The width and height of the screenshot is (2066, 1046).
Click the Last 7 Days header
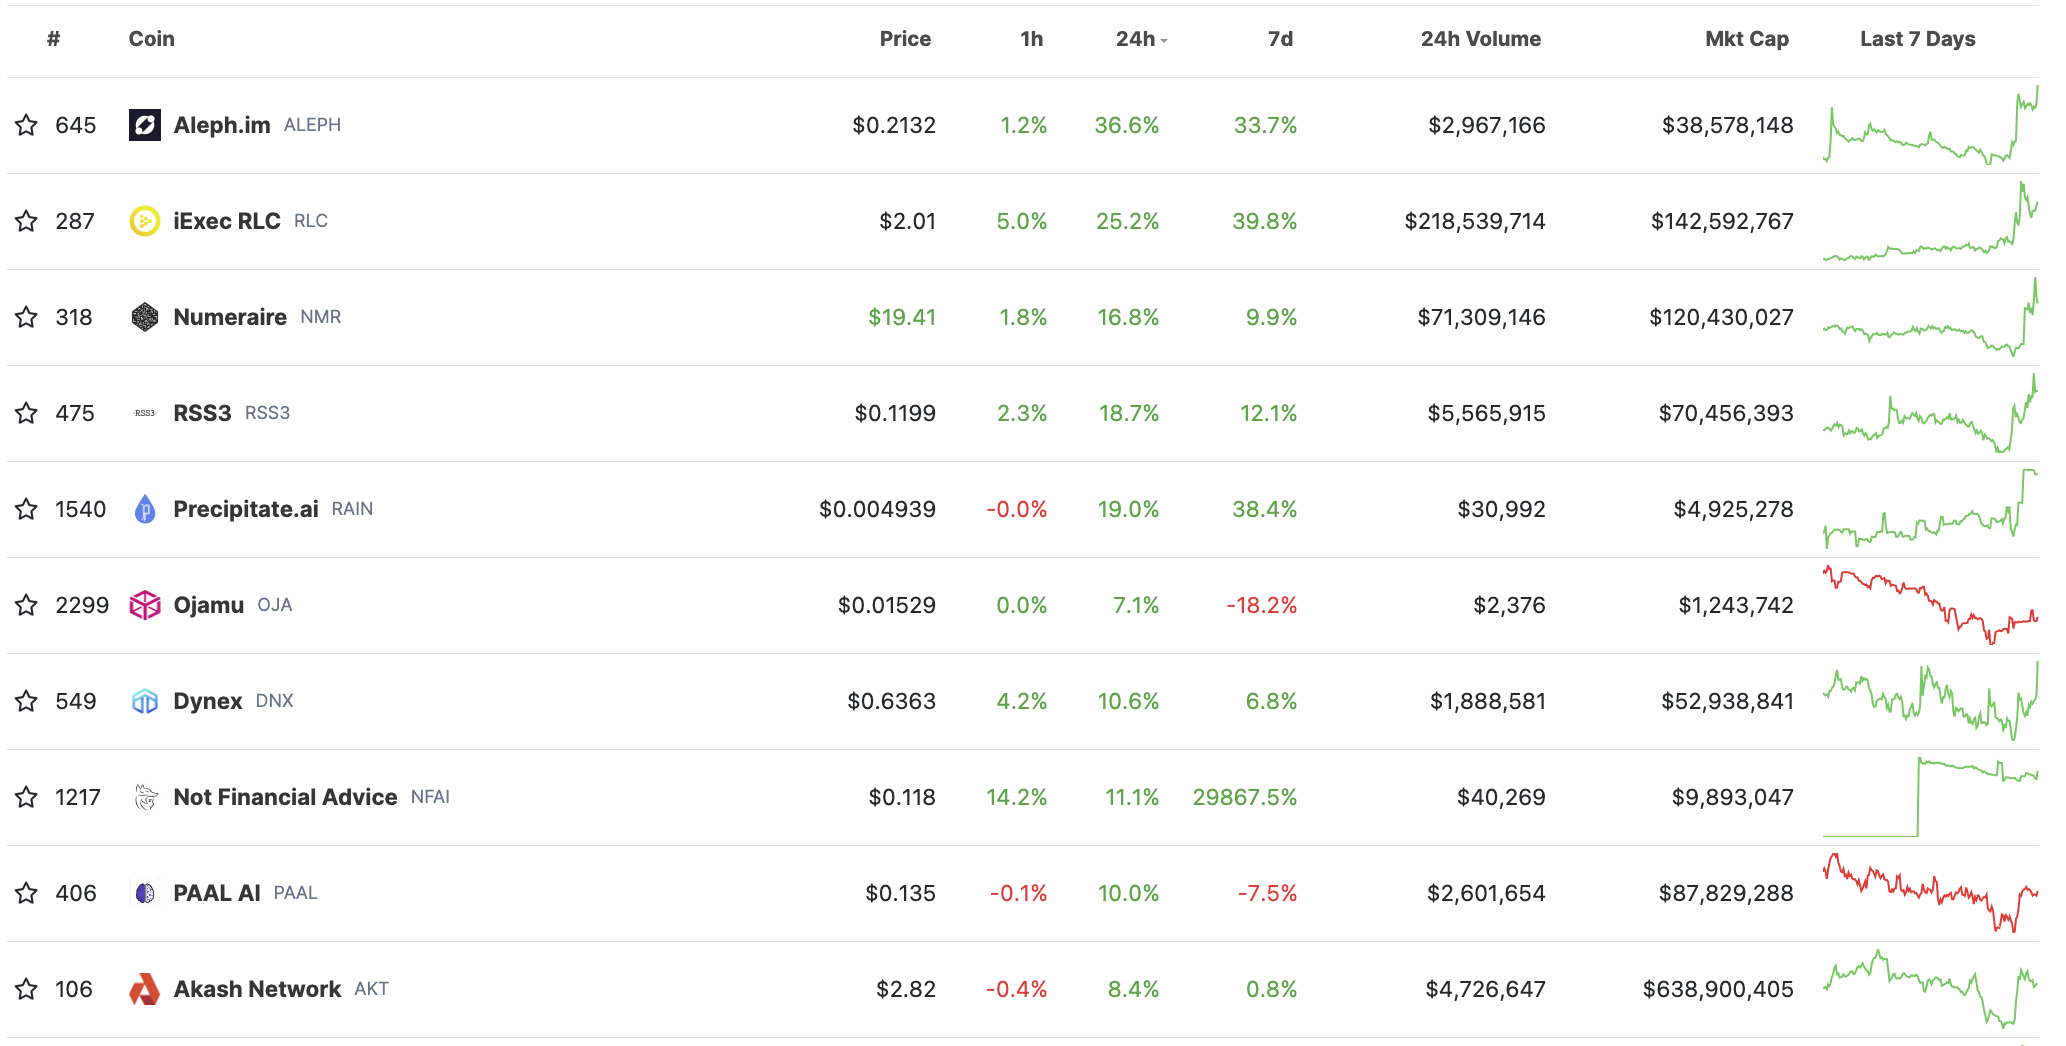coord(1918,39)
